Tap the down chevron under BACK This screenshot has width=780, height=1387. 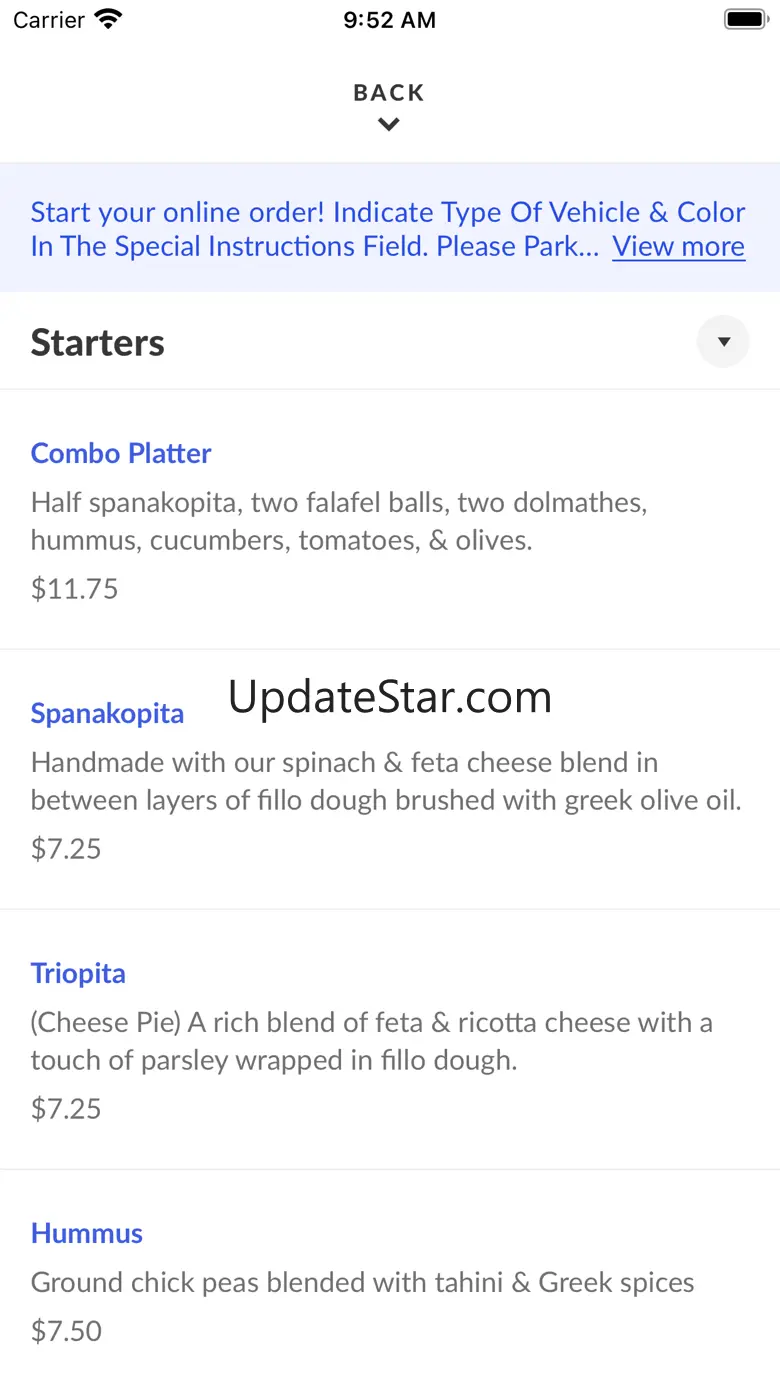(389, 125)
